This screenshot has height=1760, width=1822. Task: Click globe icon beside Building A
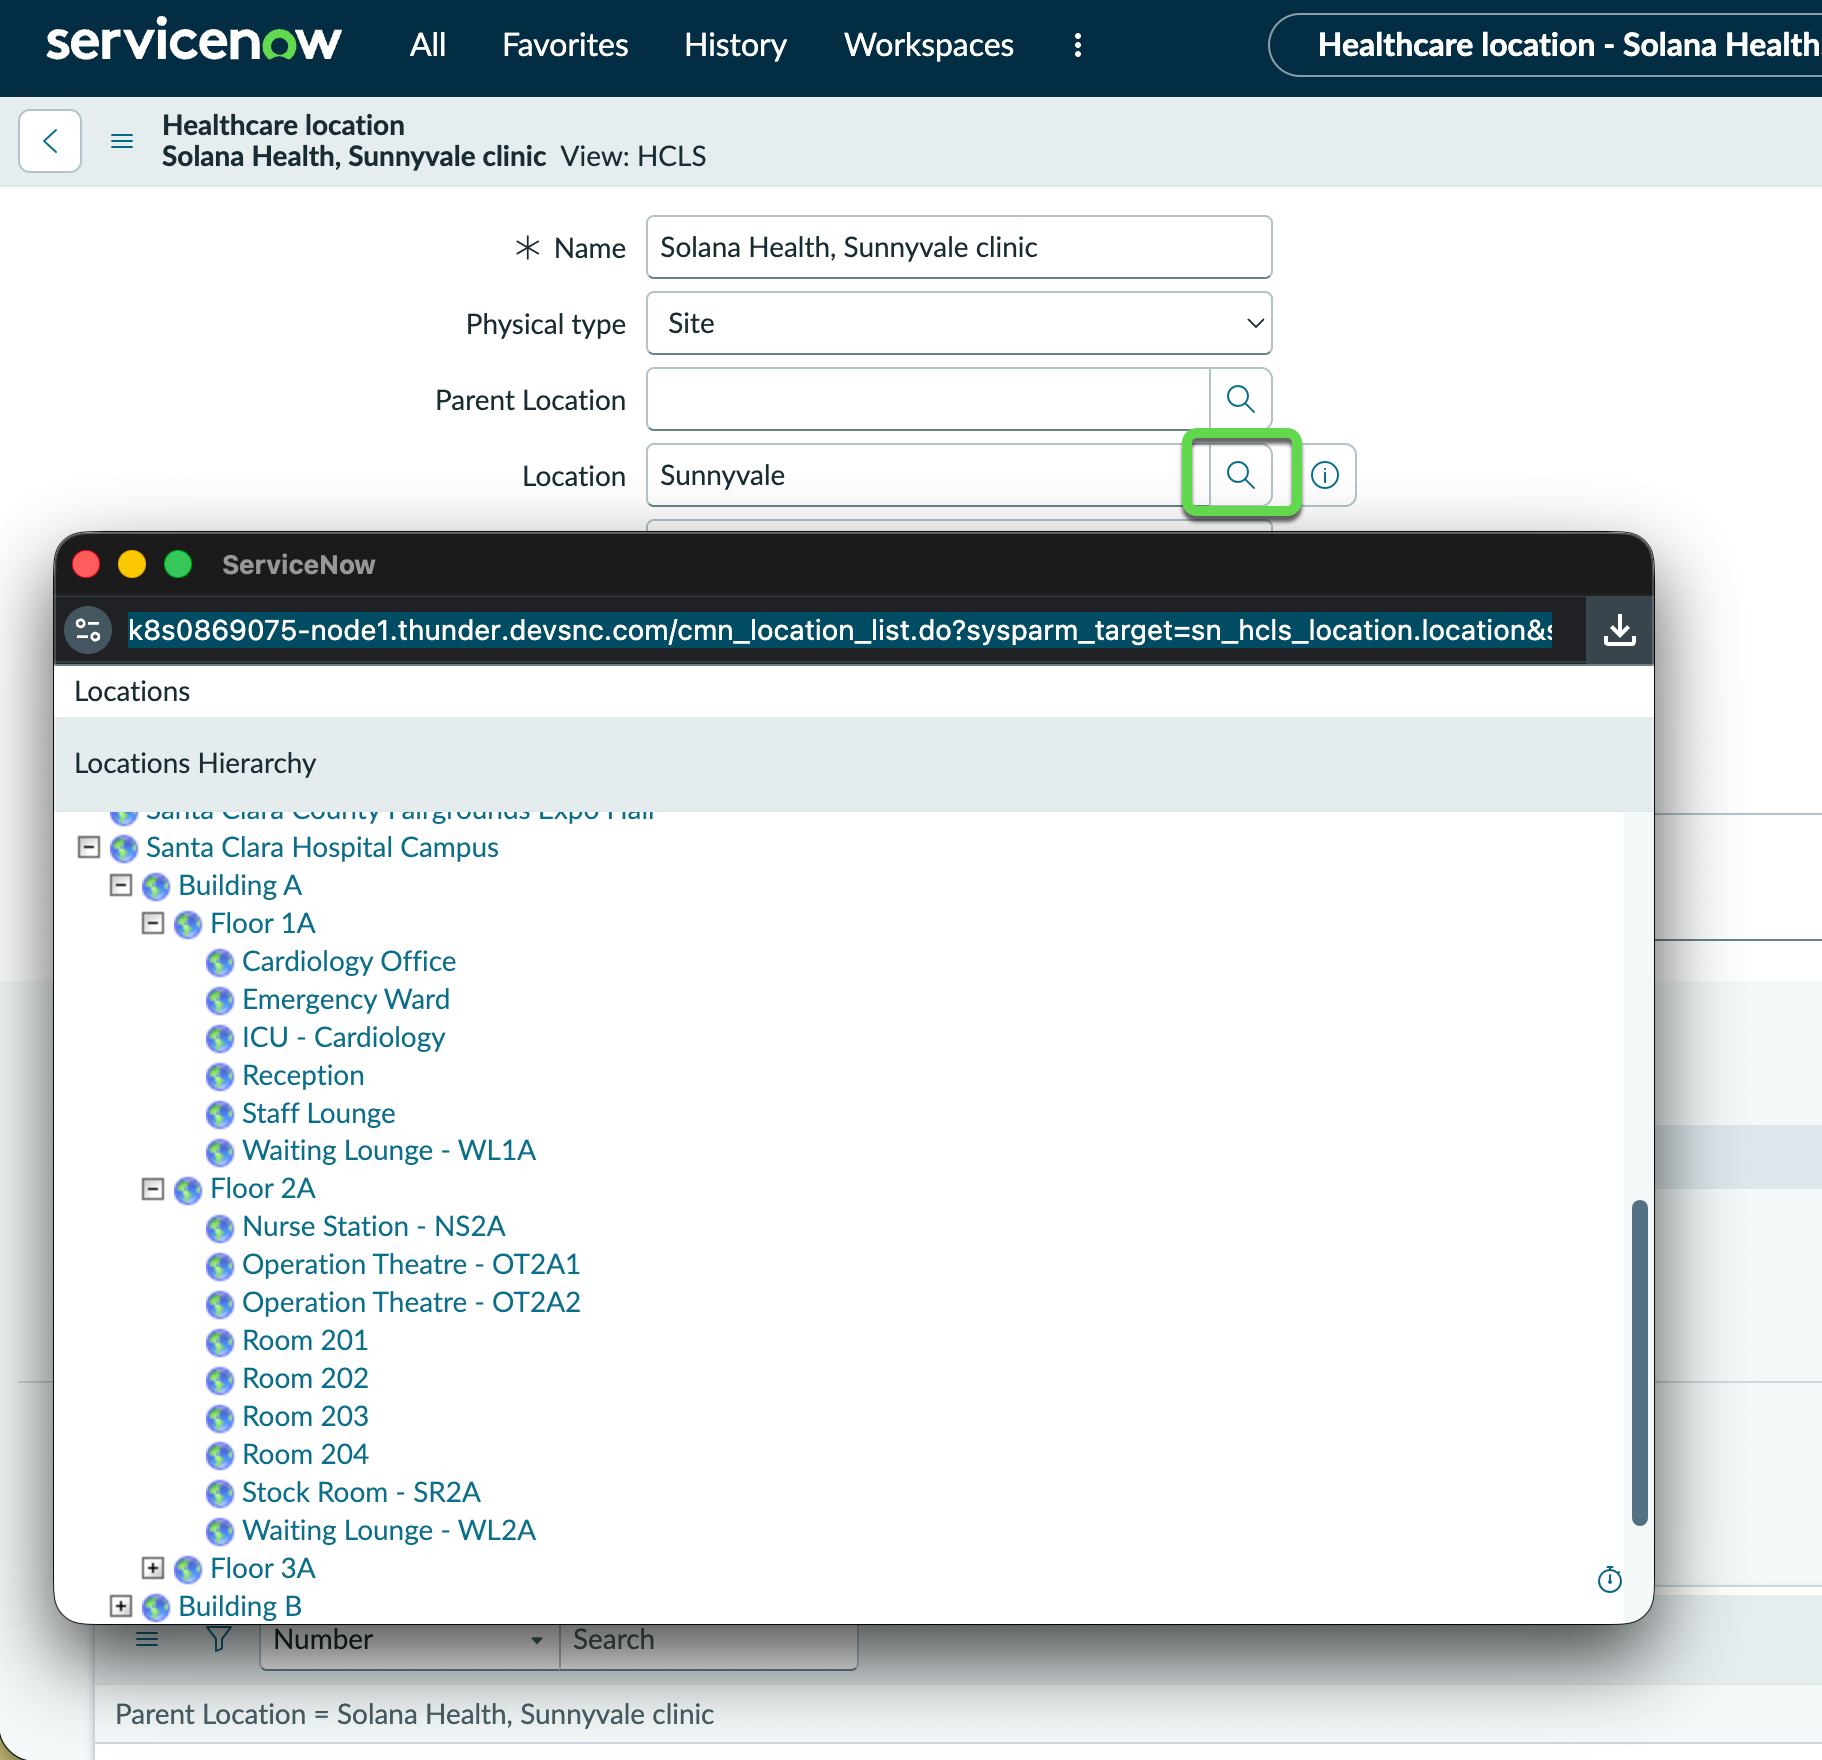click(156, 887)
